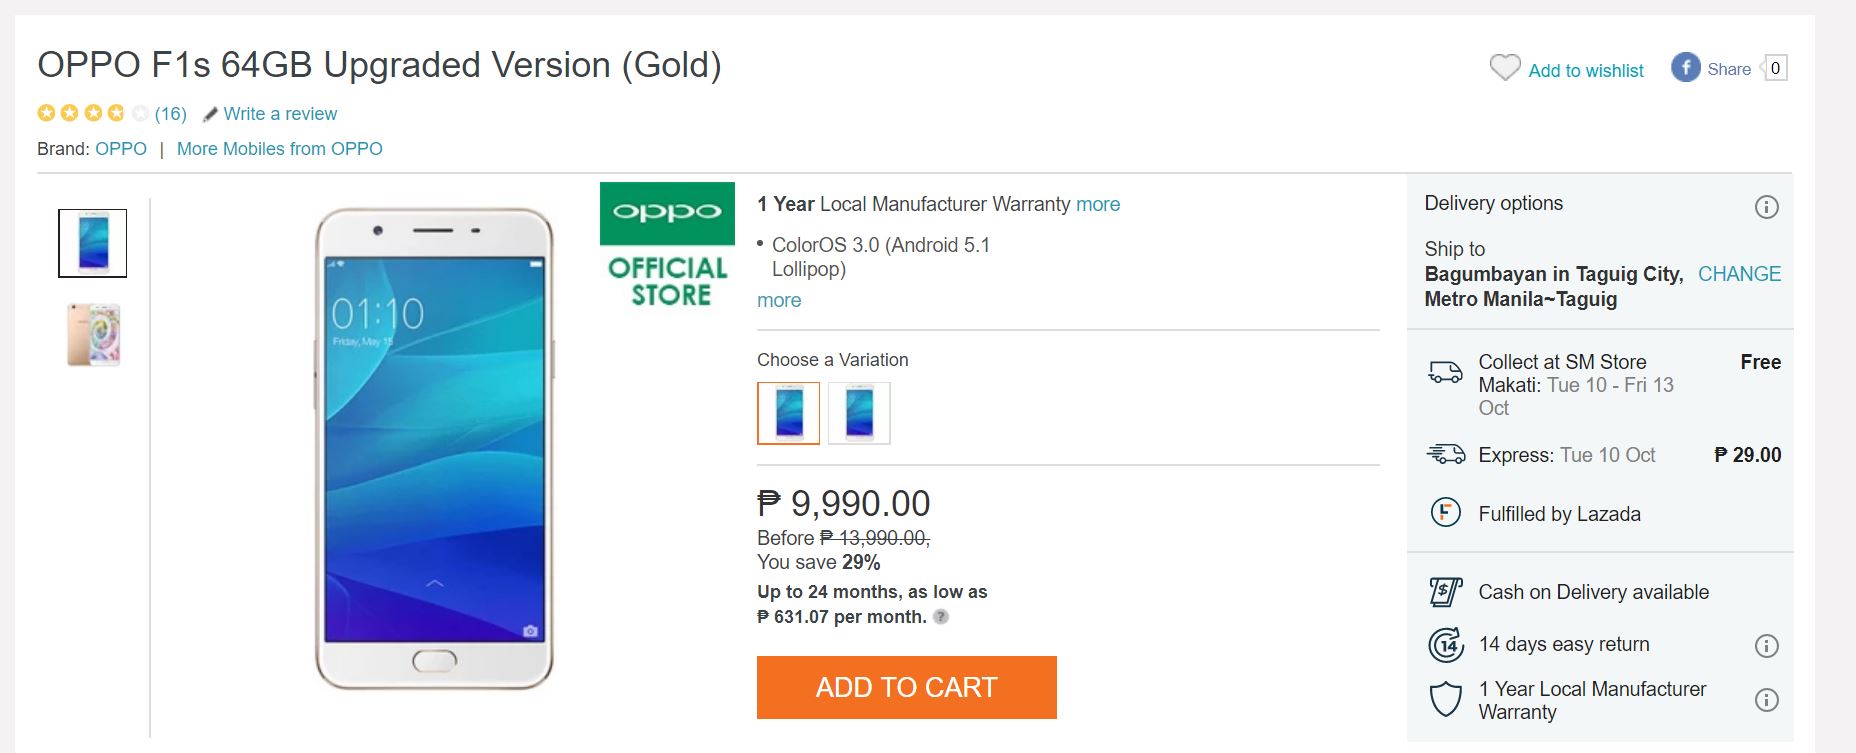Click the pencil icon beside Write a review

point(210,115)
